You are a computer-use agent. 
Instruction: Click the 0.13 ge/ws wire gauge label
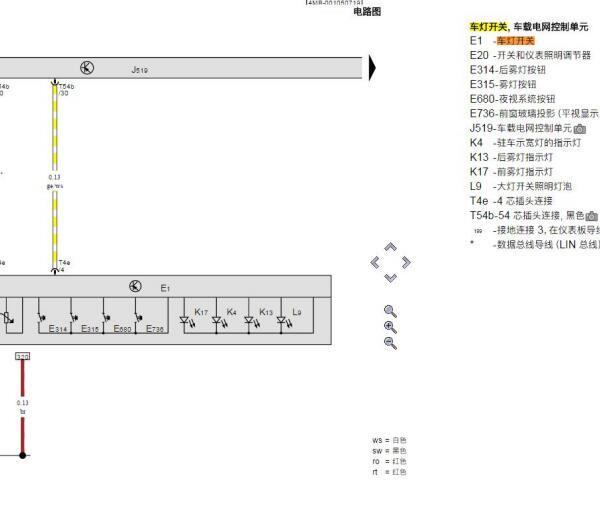coord(55,181)
